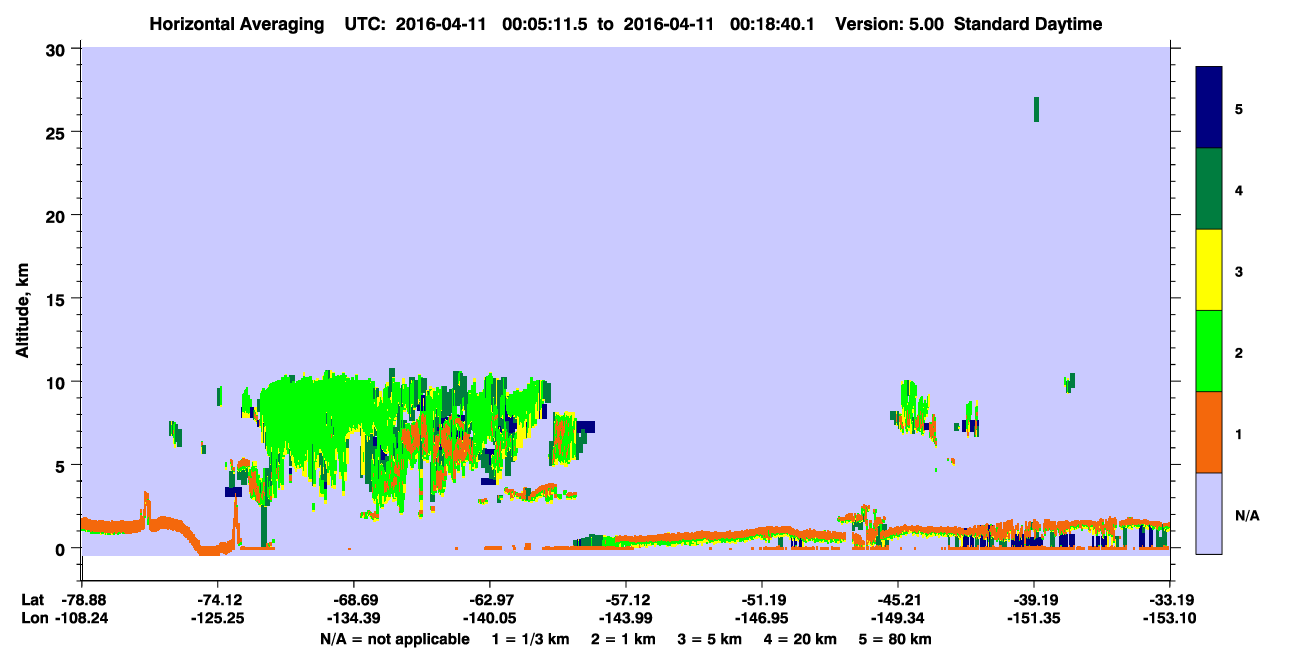Click the latitude value -57.12
The image size is (1300, 667).
click(625, 600)
